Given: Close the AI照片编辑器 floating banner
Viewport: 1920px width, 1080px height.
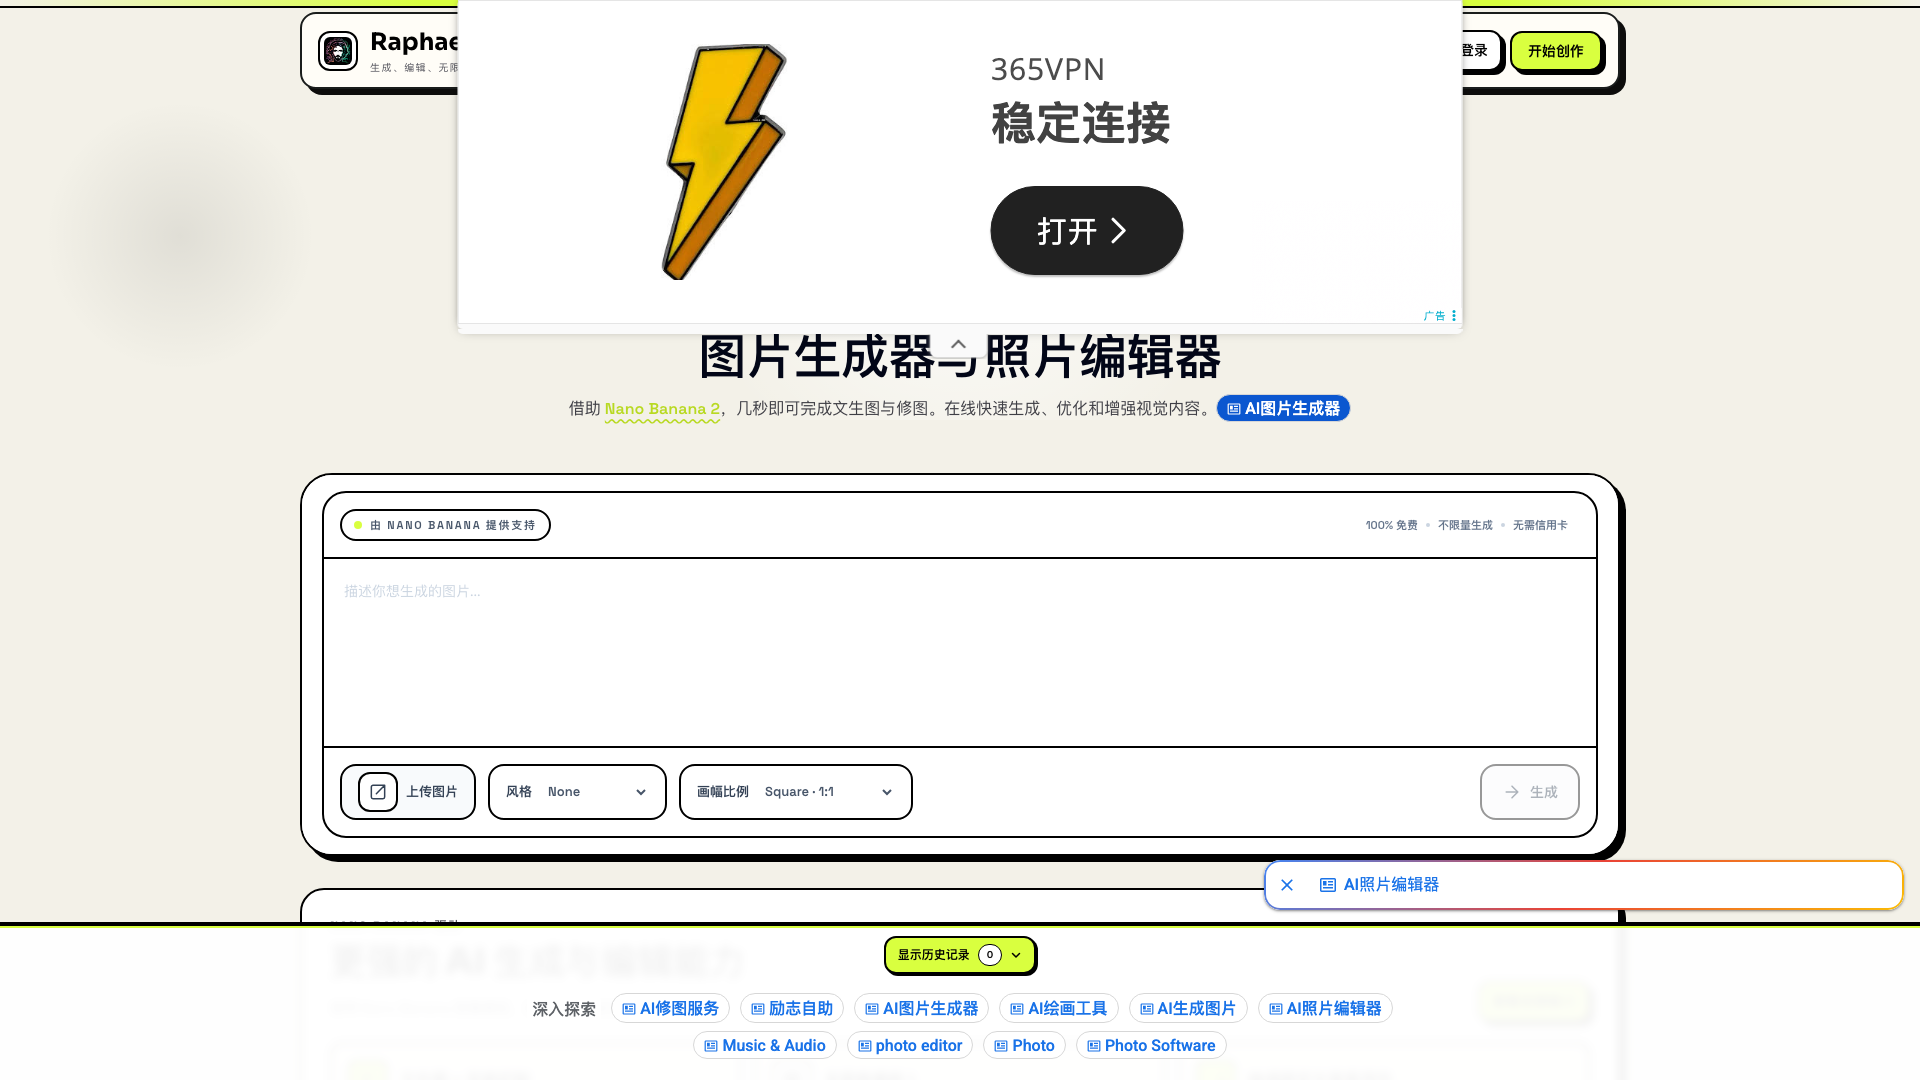Looking at the screenshot, I should tap(1287, 885).
